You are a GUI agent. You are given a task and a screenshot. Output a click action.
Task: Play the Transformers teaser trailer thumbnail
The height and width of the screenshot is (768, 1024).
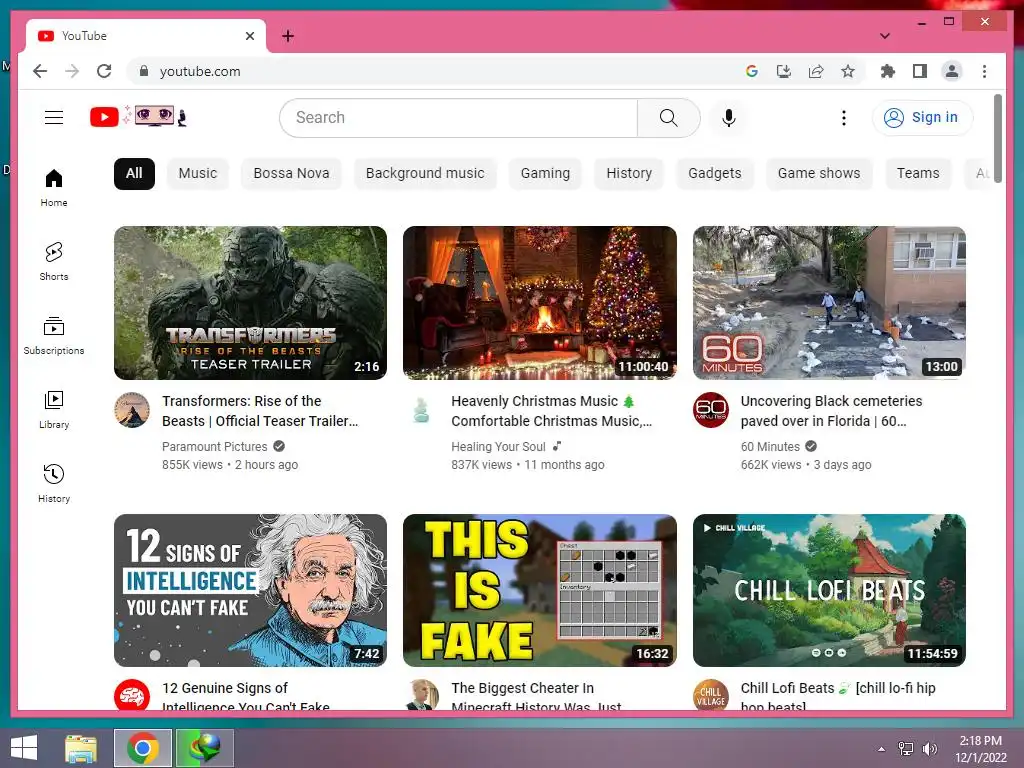250,303
